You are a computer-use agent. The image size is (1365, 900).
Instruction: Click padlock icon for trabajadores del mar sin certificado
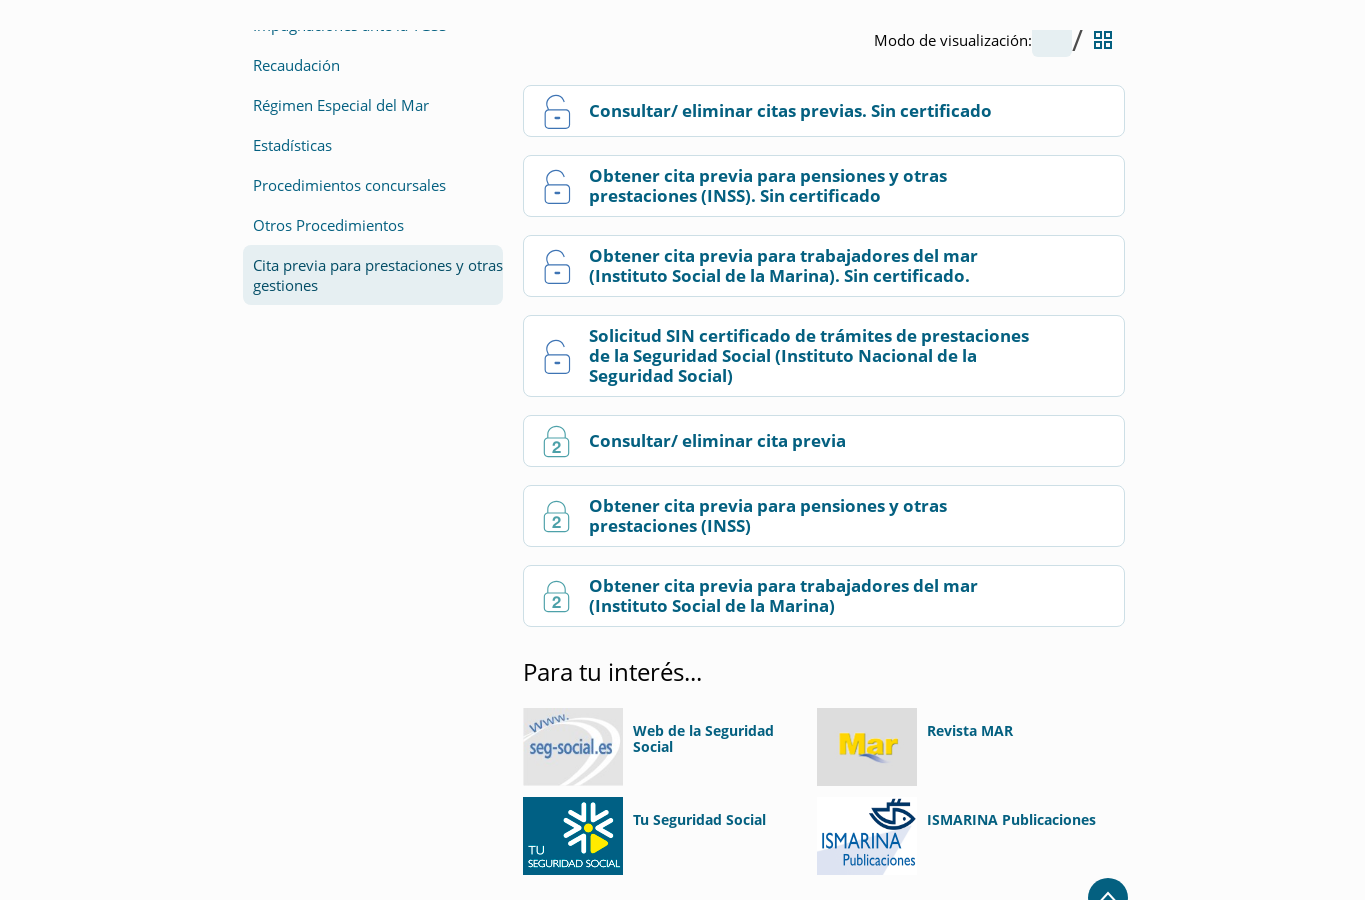(x=557, y=267)
